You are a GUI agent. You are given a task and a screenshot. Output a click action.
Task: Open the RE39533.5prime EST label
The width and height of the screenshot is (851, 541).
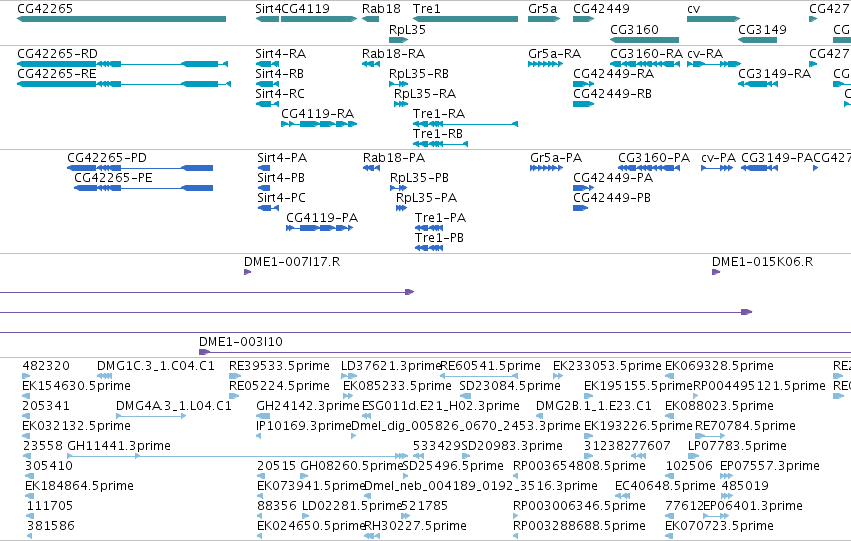280,366
